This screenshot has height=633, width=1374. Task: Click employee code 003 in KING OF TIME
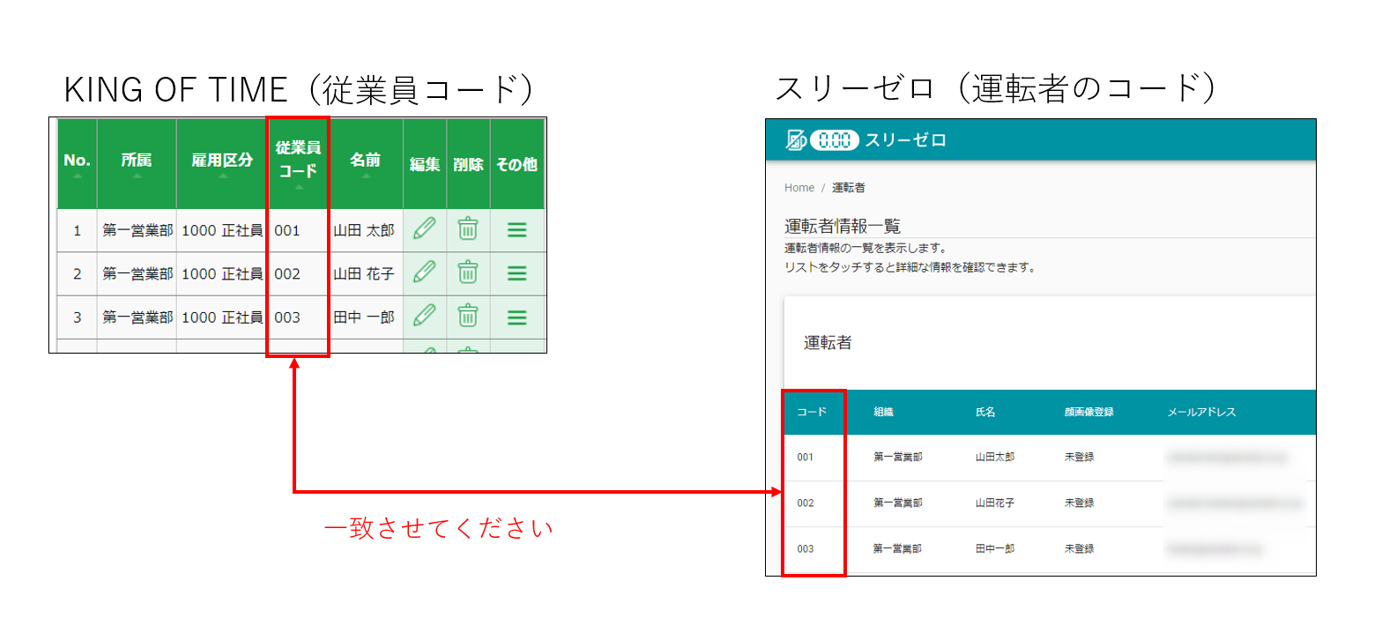(287, 316)
